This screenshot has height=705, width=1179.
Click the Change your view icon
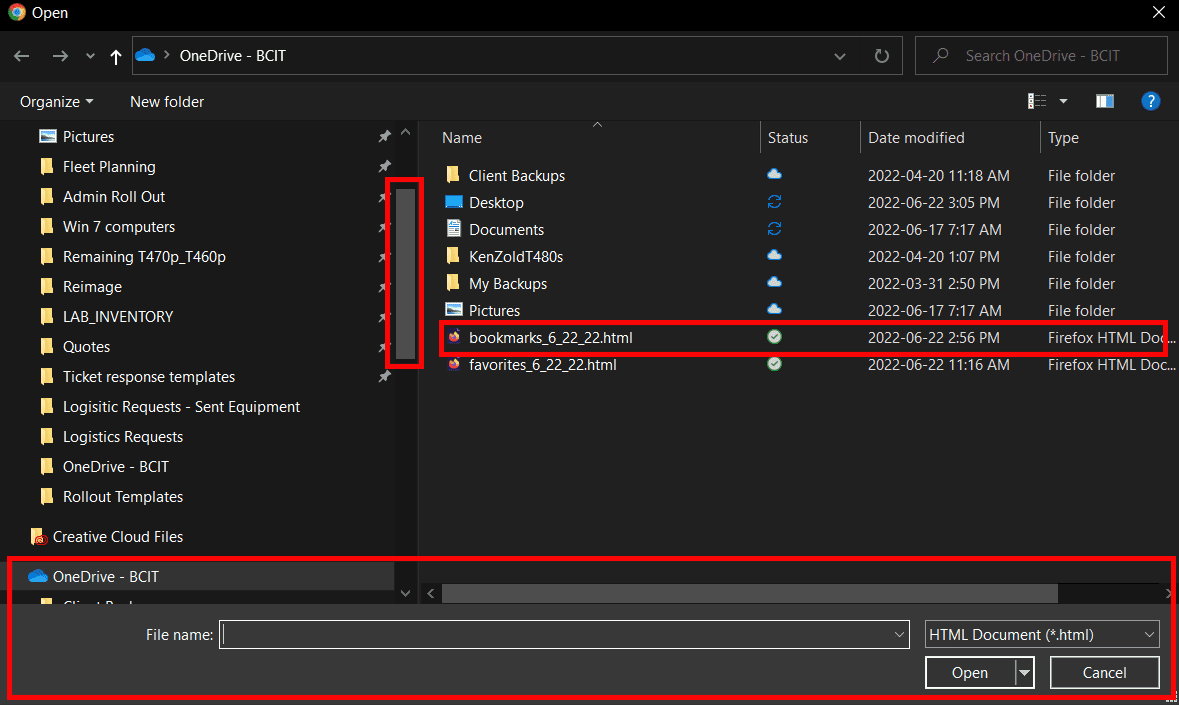click(x=1037, y=101)
